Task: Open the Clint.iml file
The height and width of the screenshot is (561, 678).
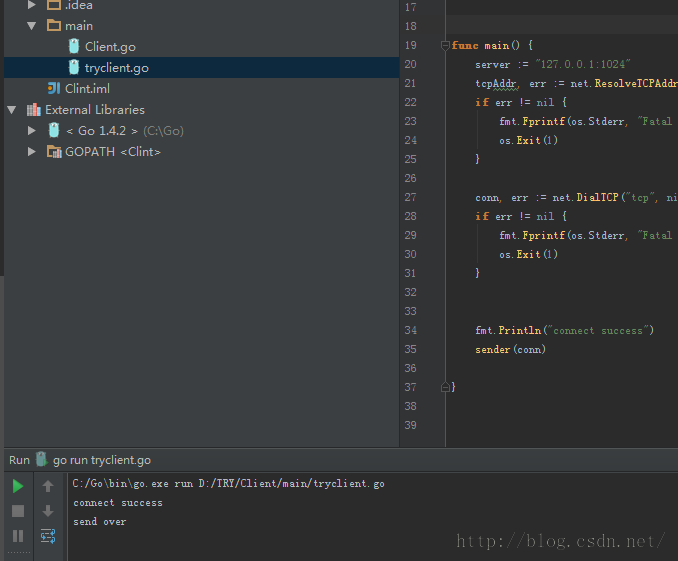Action: click(87, 89)
